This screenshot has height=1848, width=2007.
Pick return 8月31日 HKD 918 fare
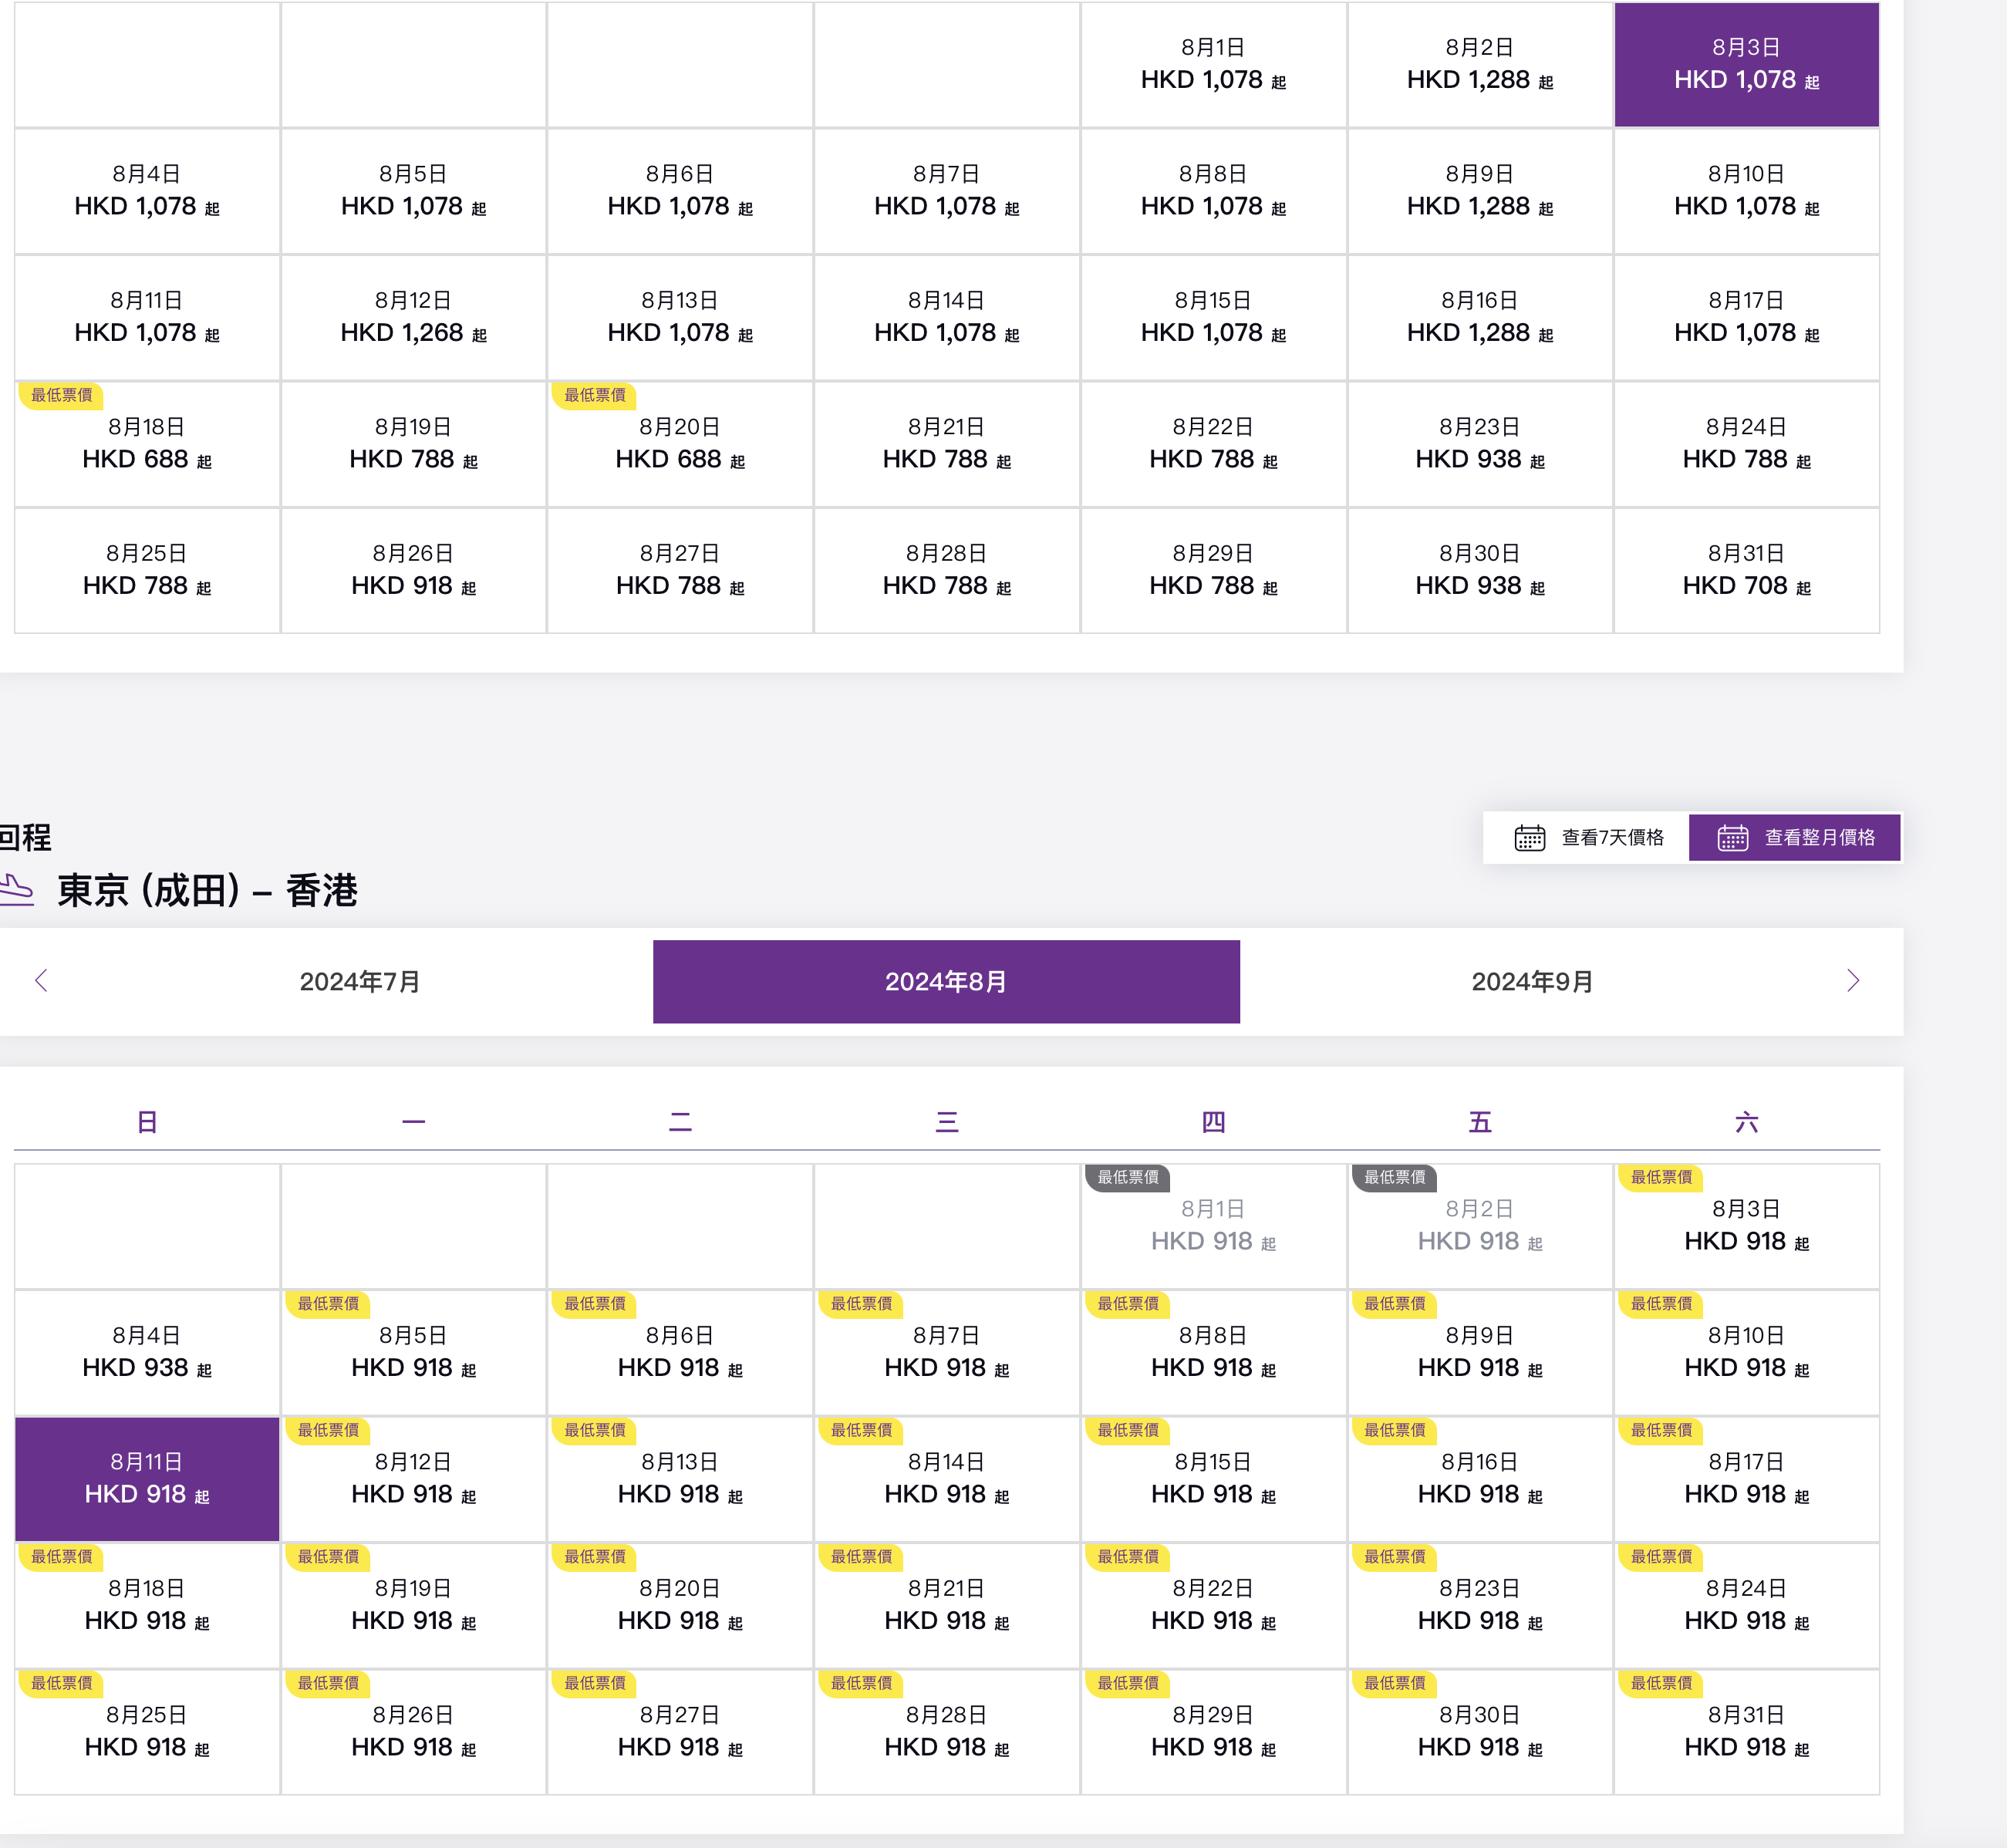pyautogui.click(x=1746, y=1731)
